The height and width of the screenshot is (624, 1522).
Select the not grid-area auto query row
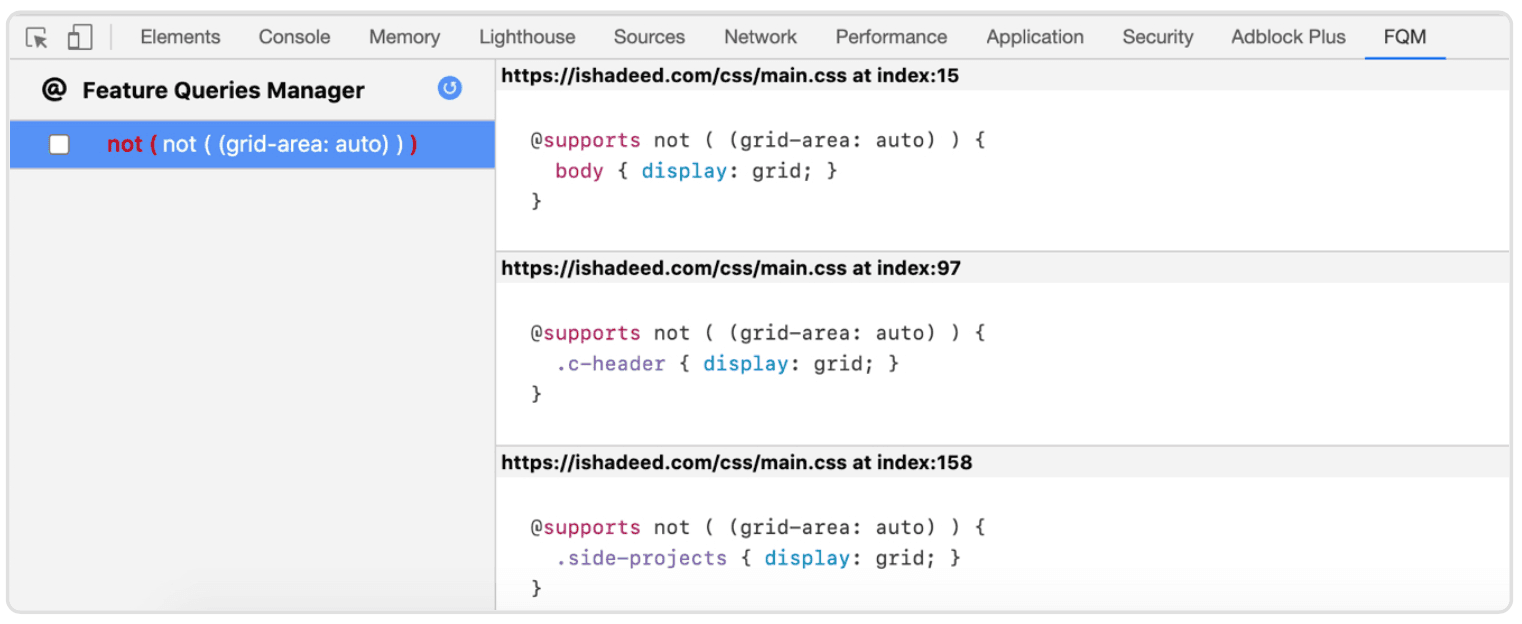pos(262,144)
